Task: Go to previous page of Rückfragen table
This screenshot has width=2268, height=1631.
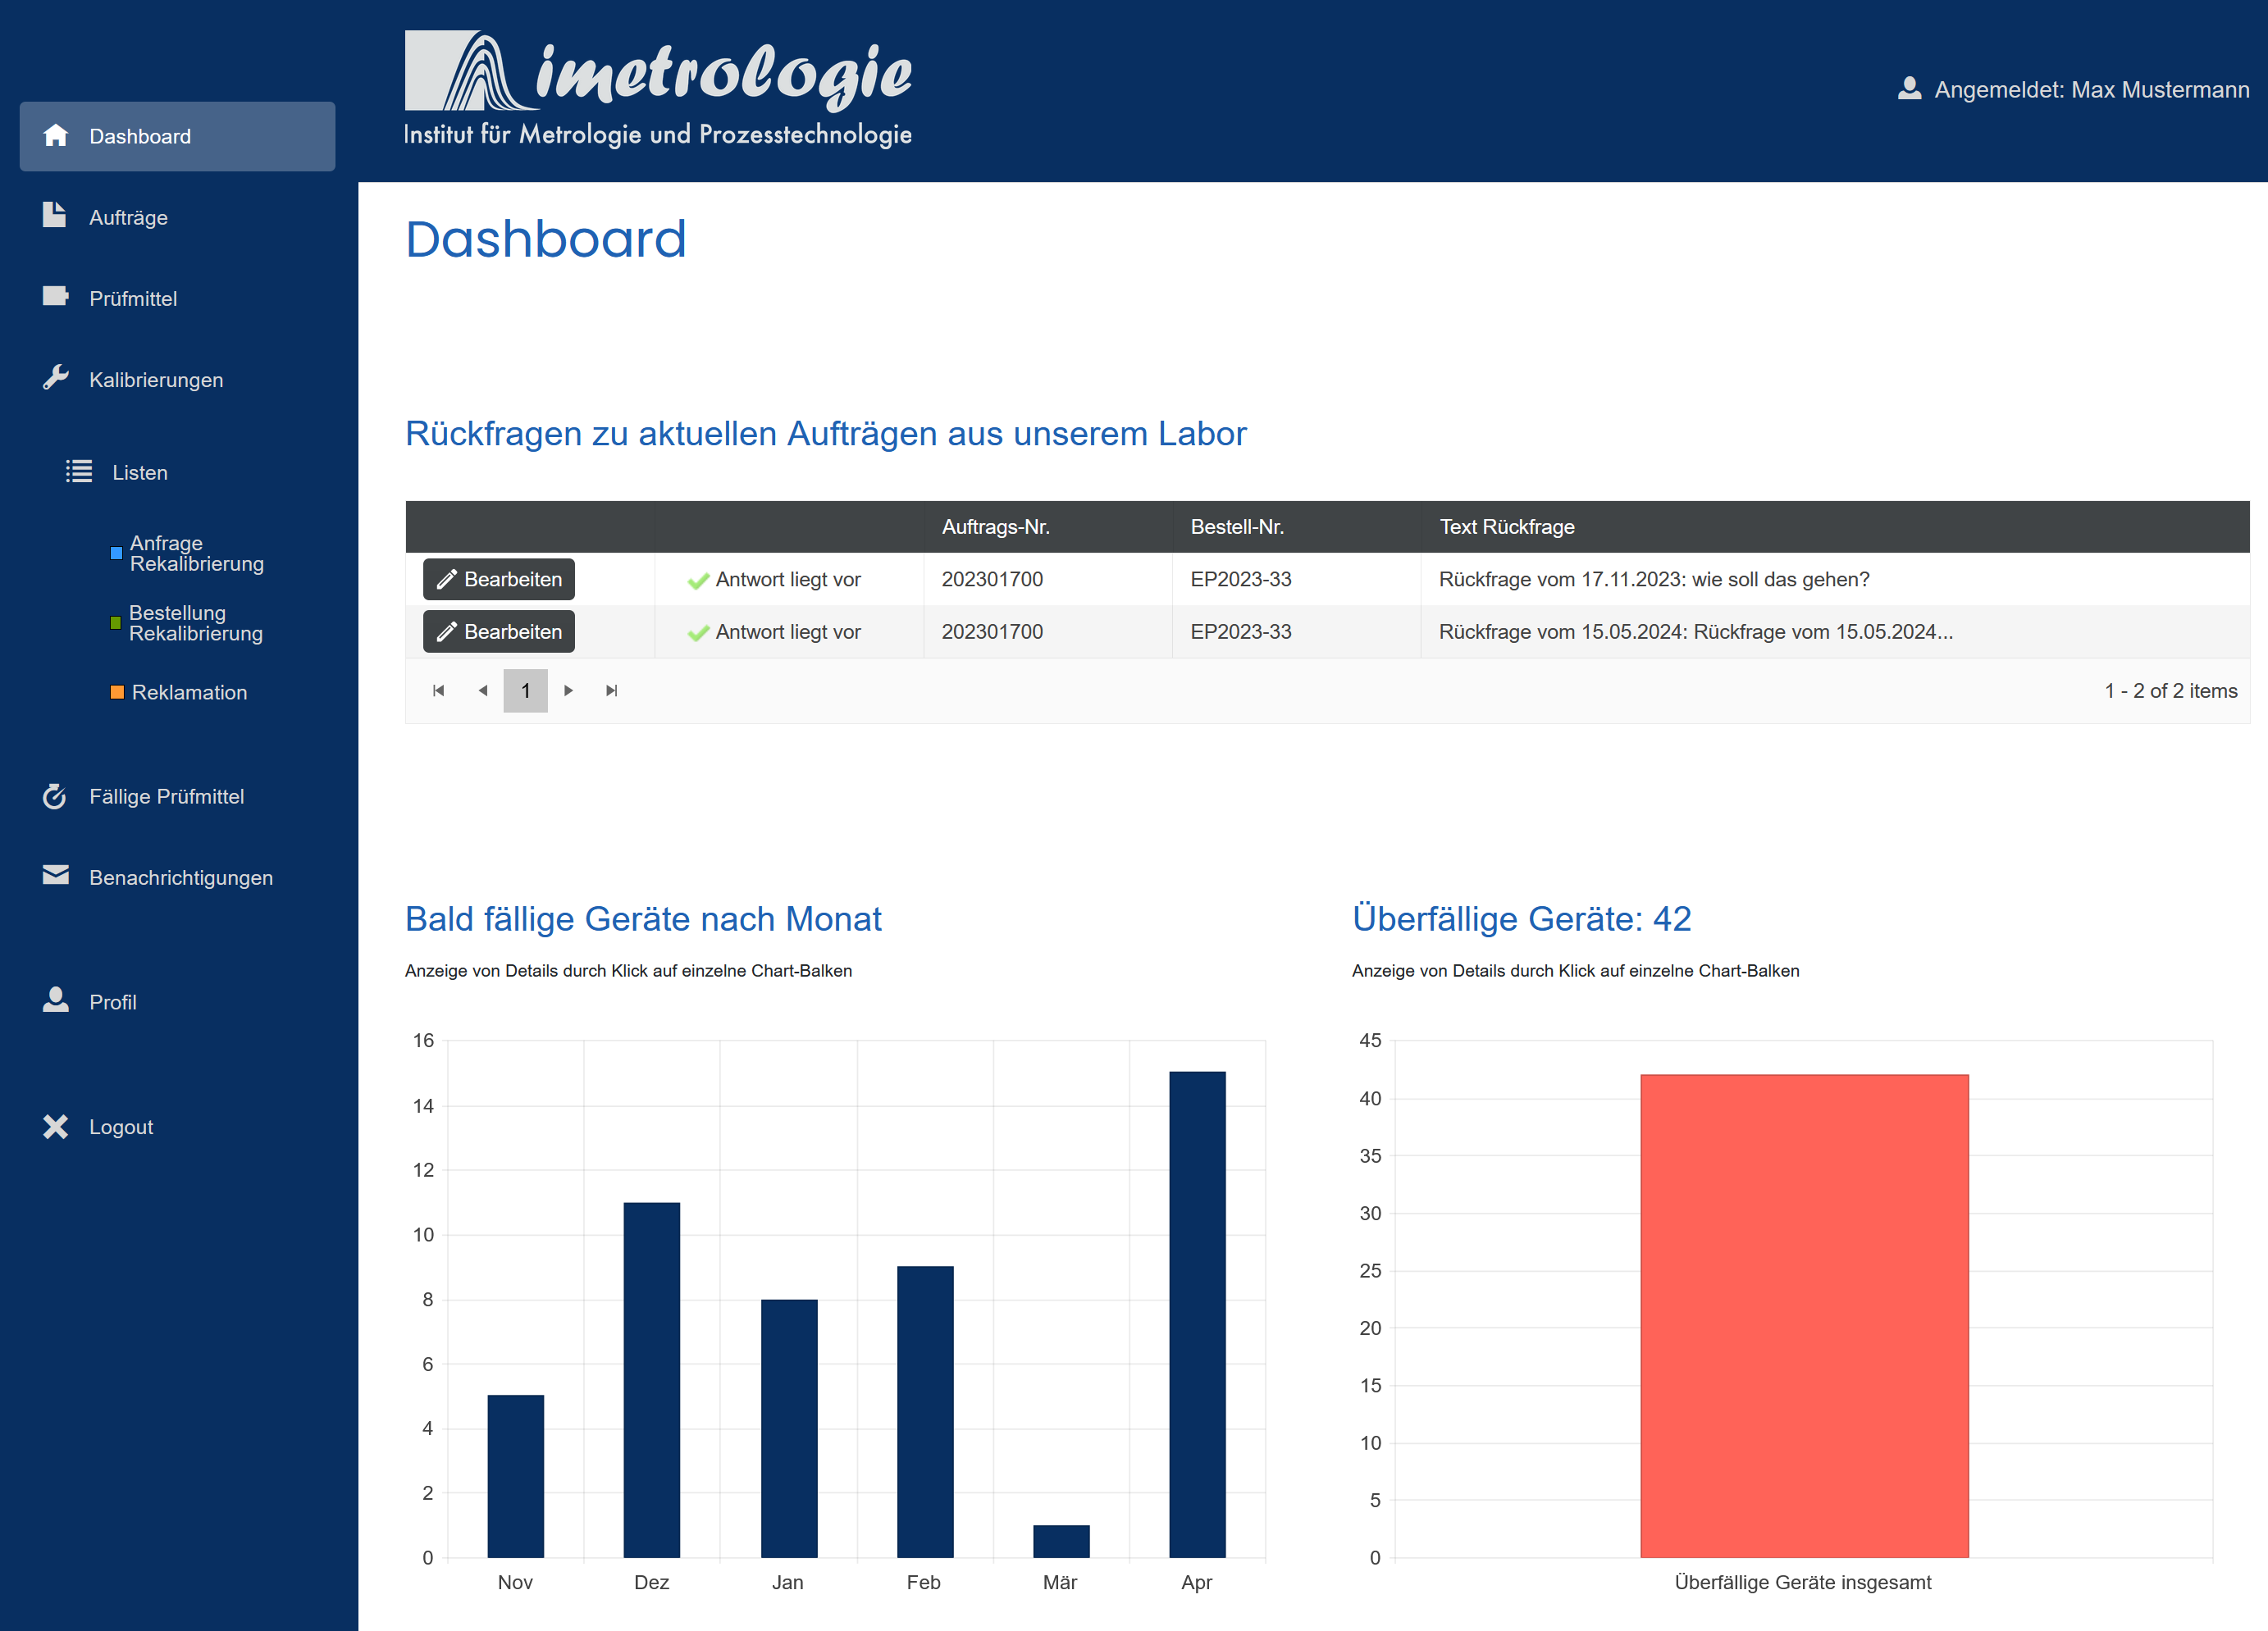Action: click(483, 691)
